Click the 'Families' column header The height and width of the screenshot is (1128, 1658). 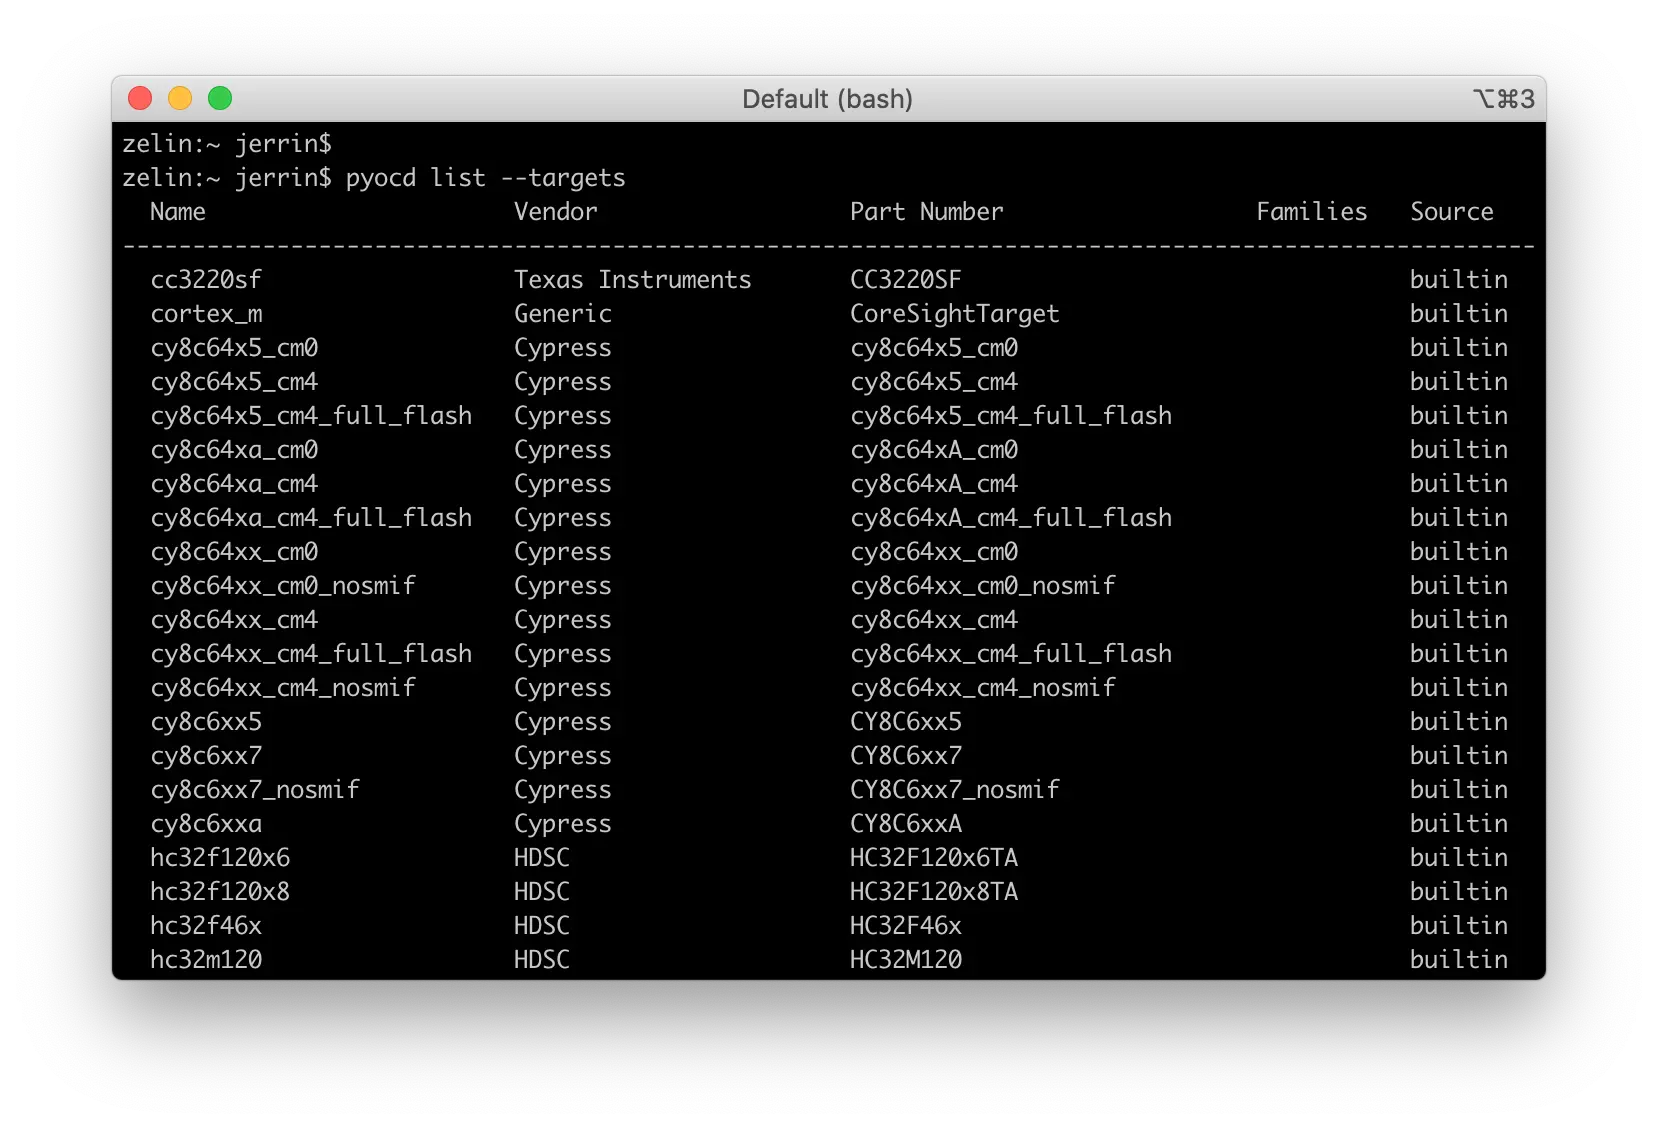coord(1312,212)
